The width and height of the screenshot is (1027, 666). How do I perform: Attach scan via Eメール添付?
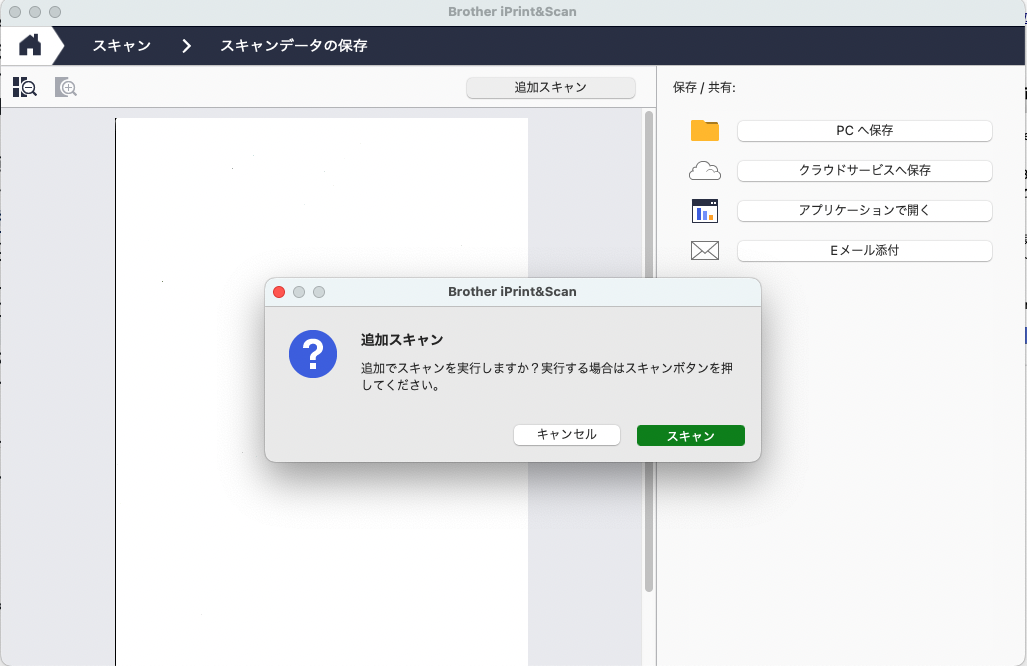pyautogui.click(x=864, y=251)
